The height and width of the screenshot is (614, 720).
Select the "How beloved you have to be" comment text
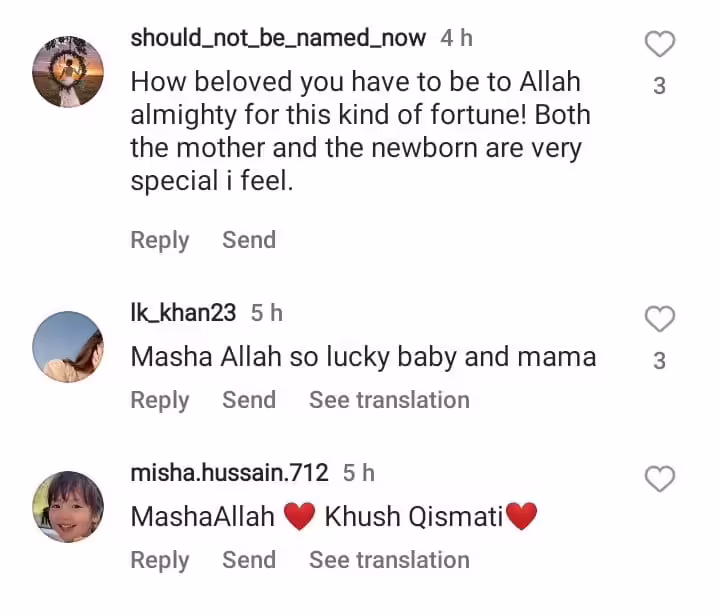click(x=360, y=132)
